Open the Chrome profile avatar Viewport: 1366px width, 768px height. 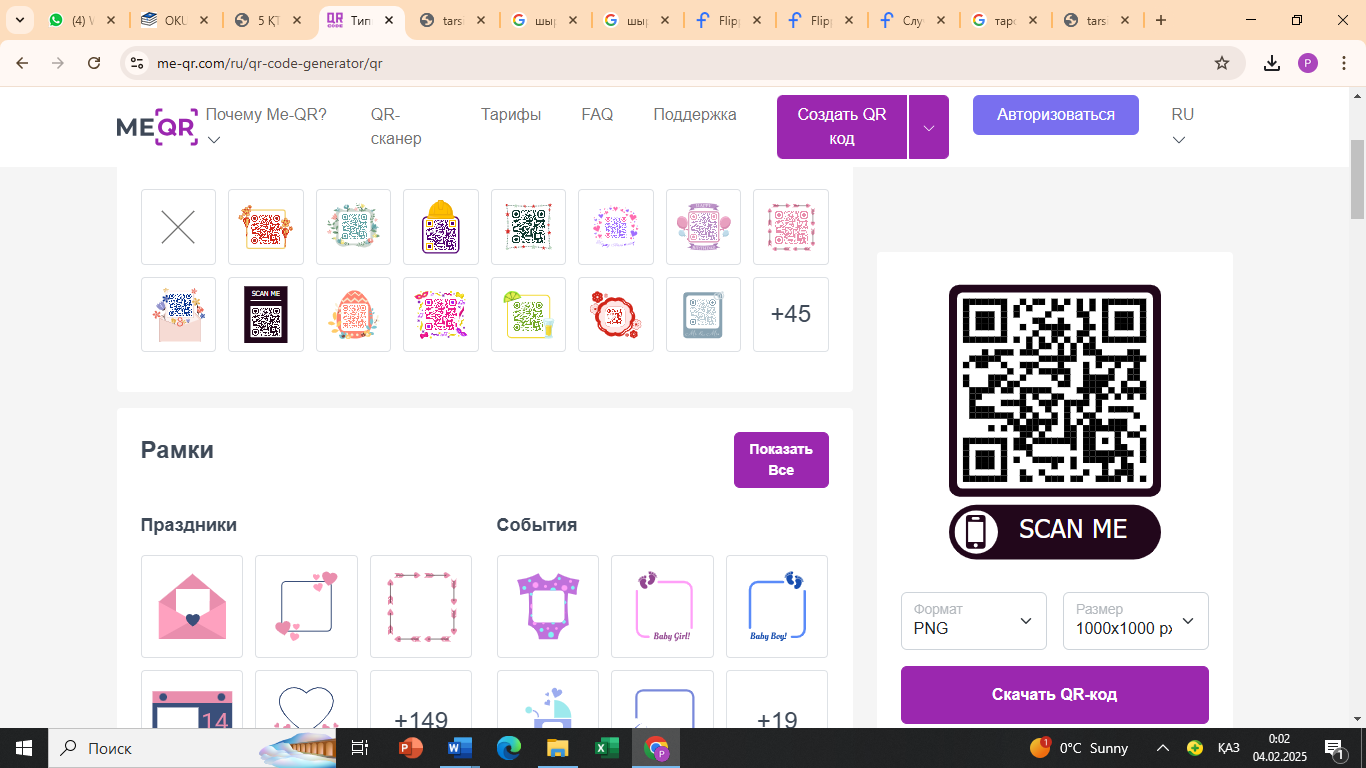click(1308, 63)
